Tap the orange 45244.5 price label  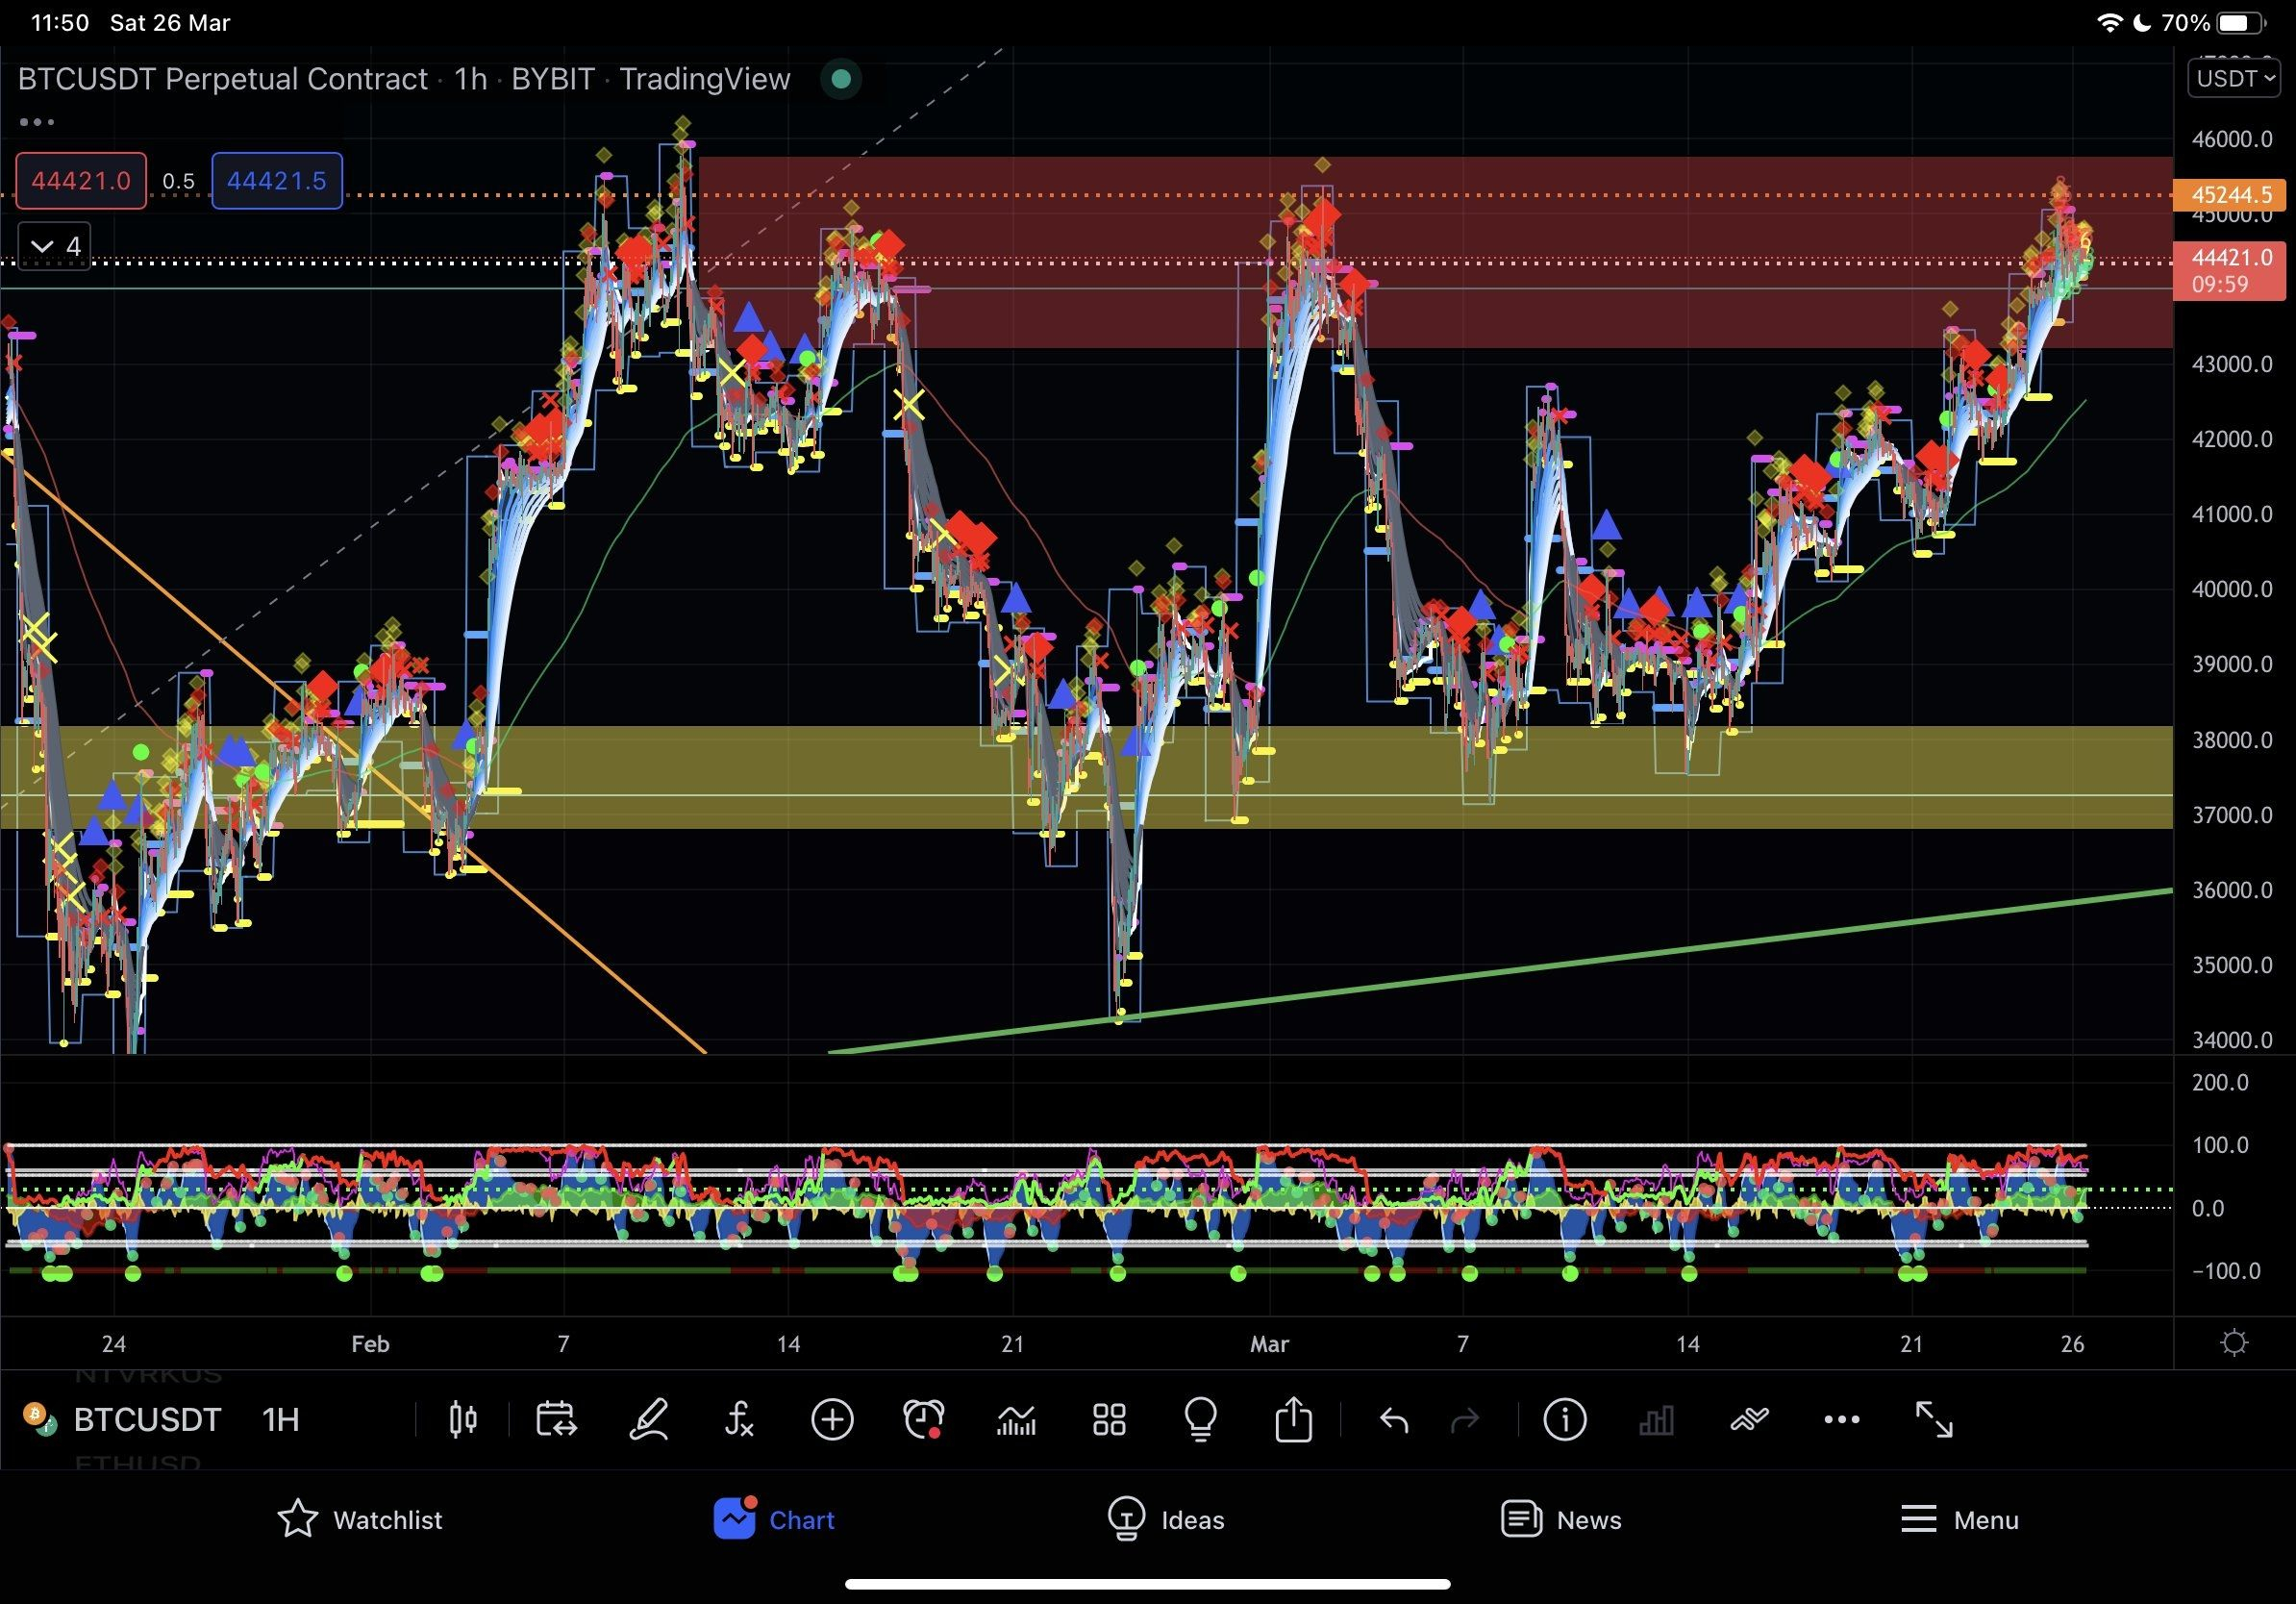[x=2230, y=195]
